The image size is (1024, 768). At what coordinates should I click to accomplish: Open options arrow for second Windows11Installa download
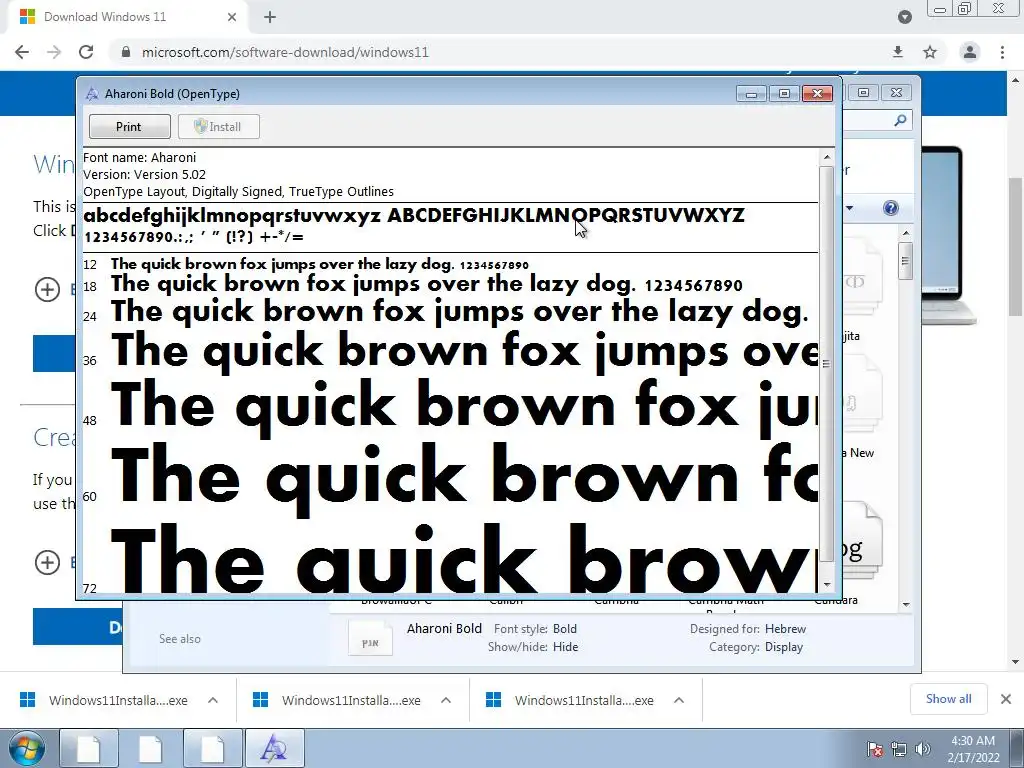click(x=446, y=700)
